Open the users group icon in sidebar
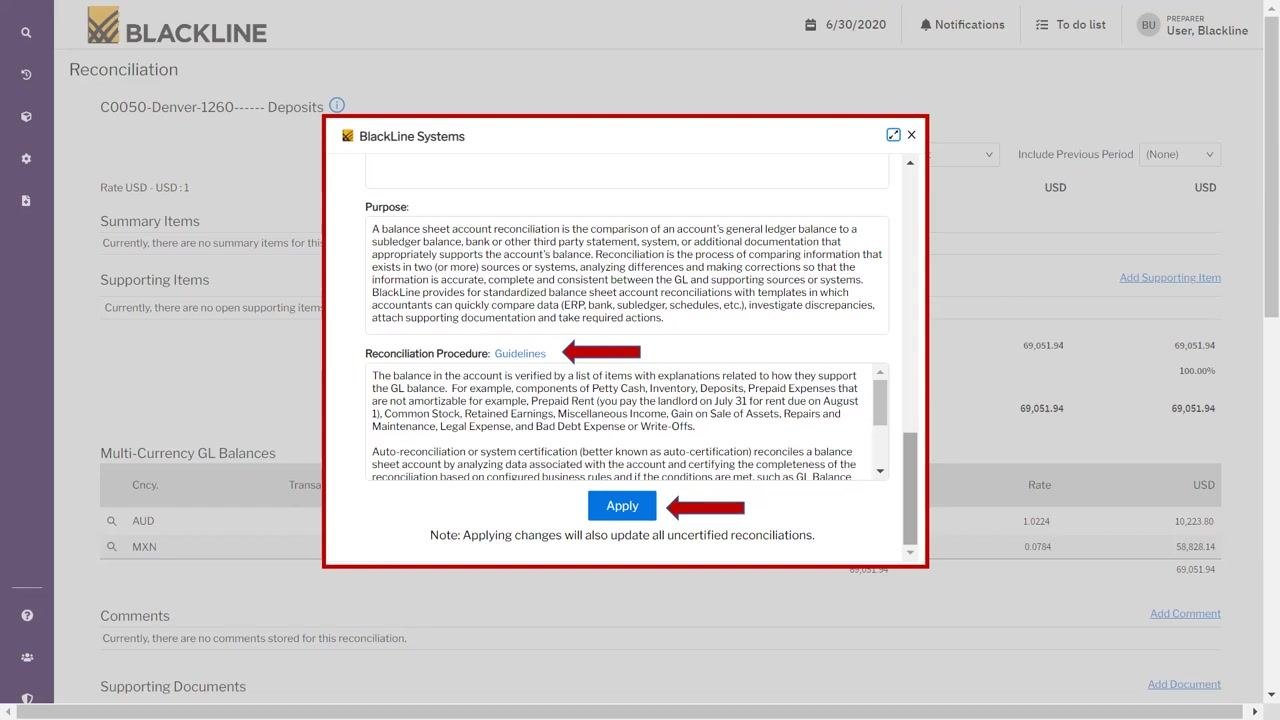Image resolution: width=1280 pixels, height=720 pixels. (x=27, y=657)
